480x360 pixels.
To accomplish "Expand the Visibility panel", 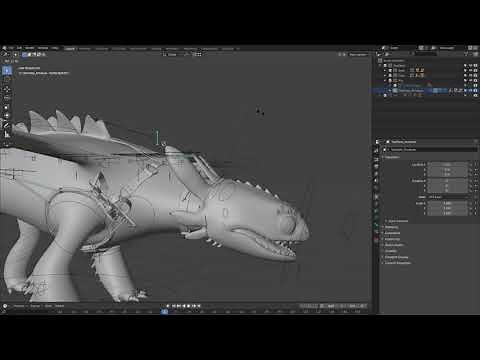I will click(391, 251).
